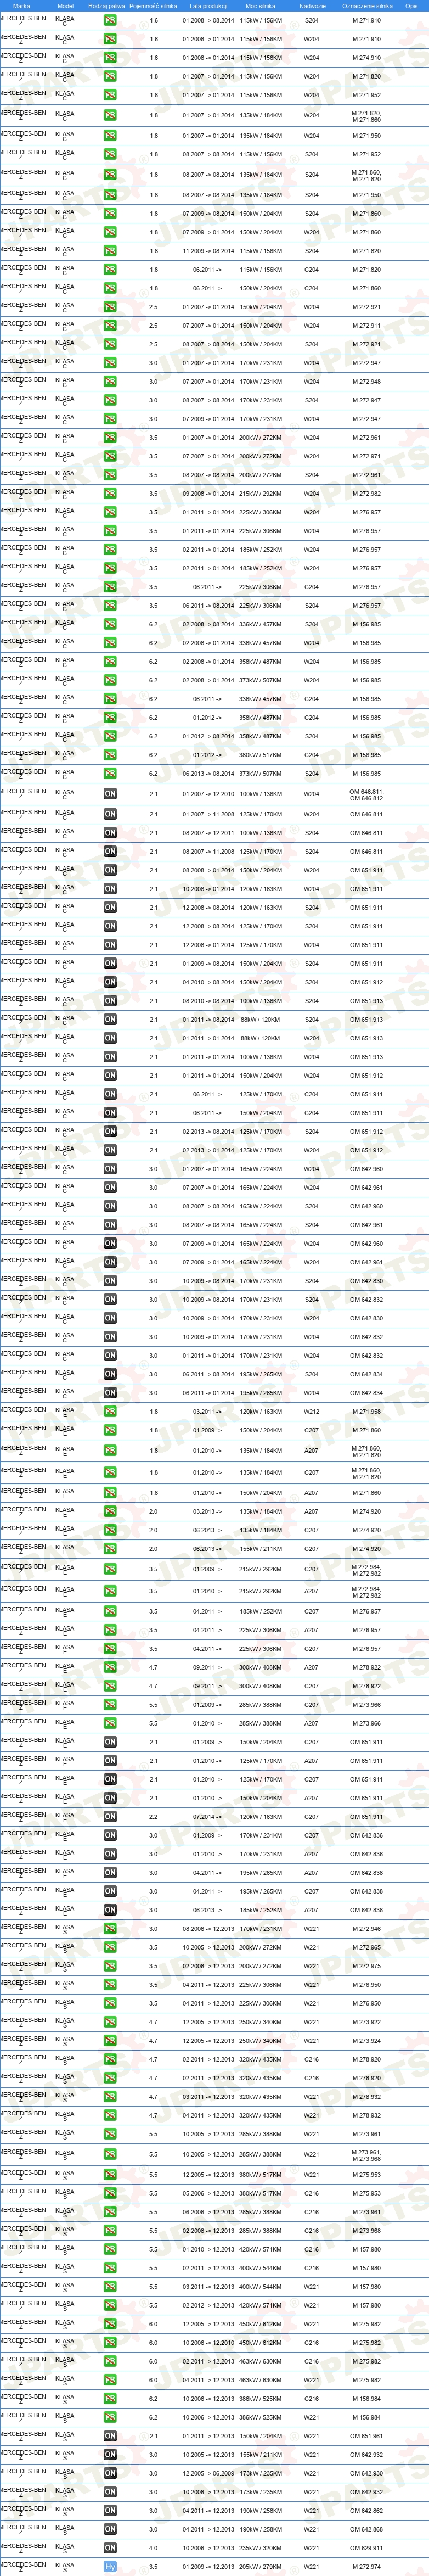Click the Opis column header
The height and width of the screenshot is (2576, 429).
point(412,6)
